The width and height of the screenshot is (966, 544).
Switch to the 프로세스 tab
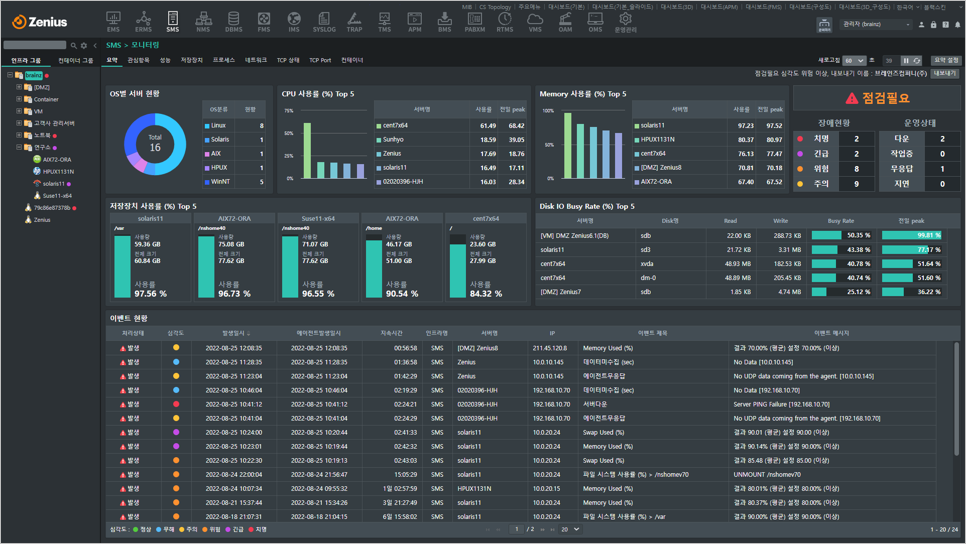[x=224, y=60]
